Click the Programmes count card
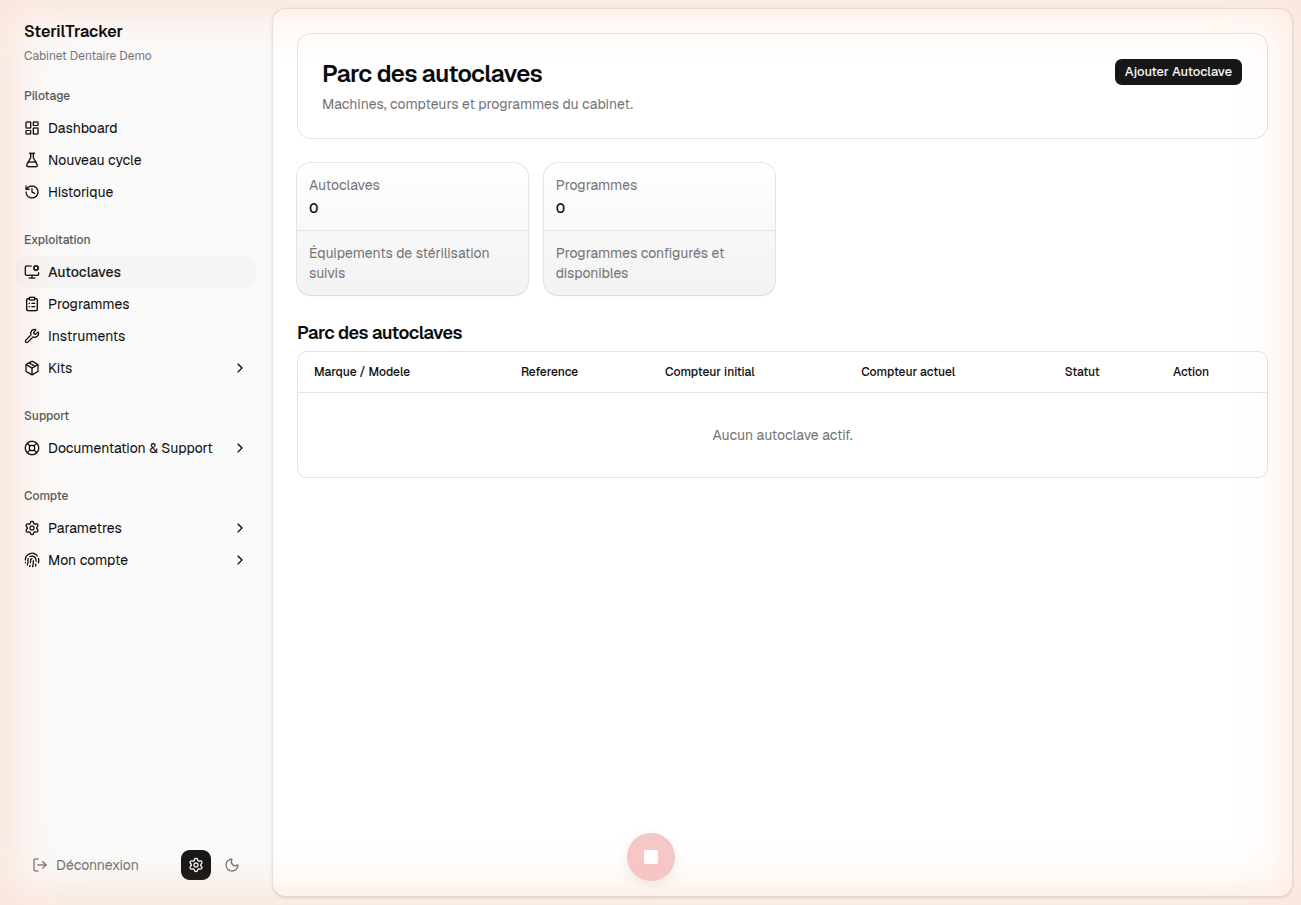Screen dimensions: 1301x905 (x=659, y=229)
